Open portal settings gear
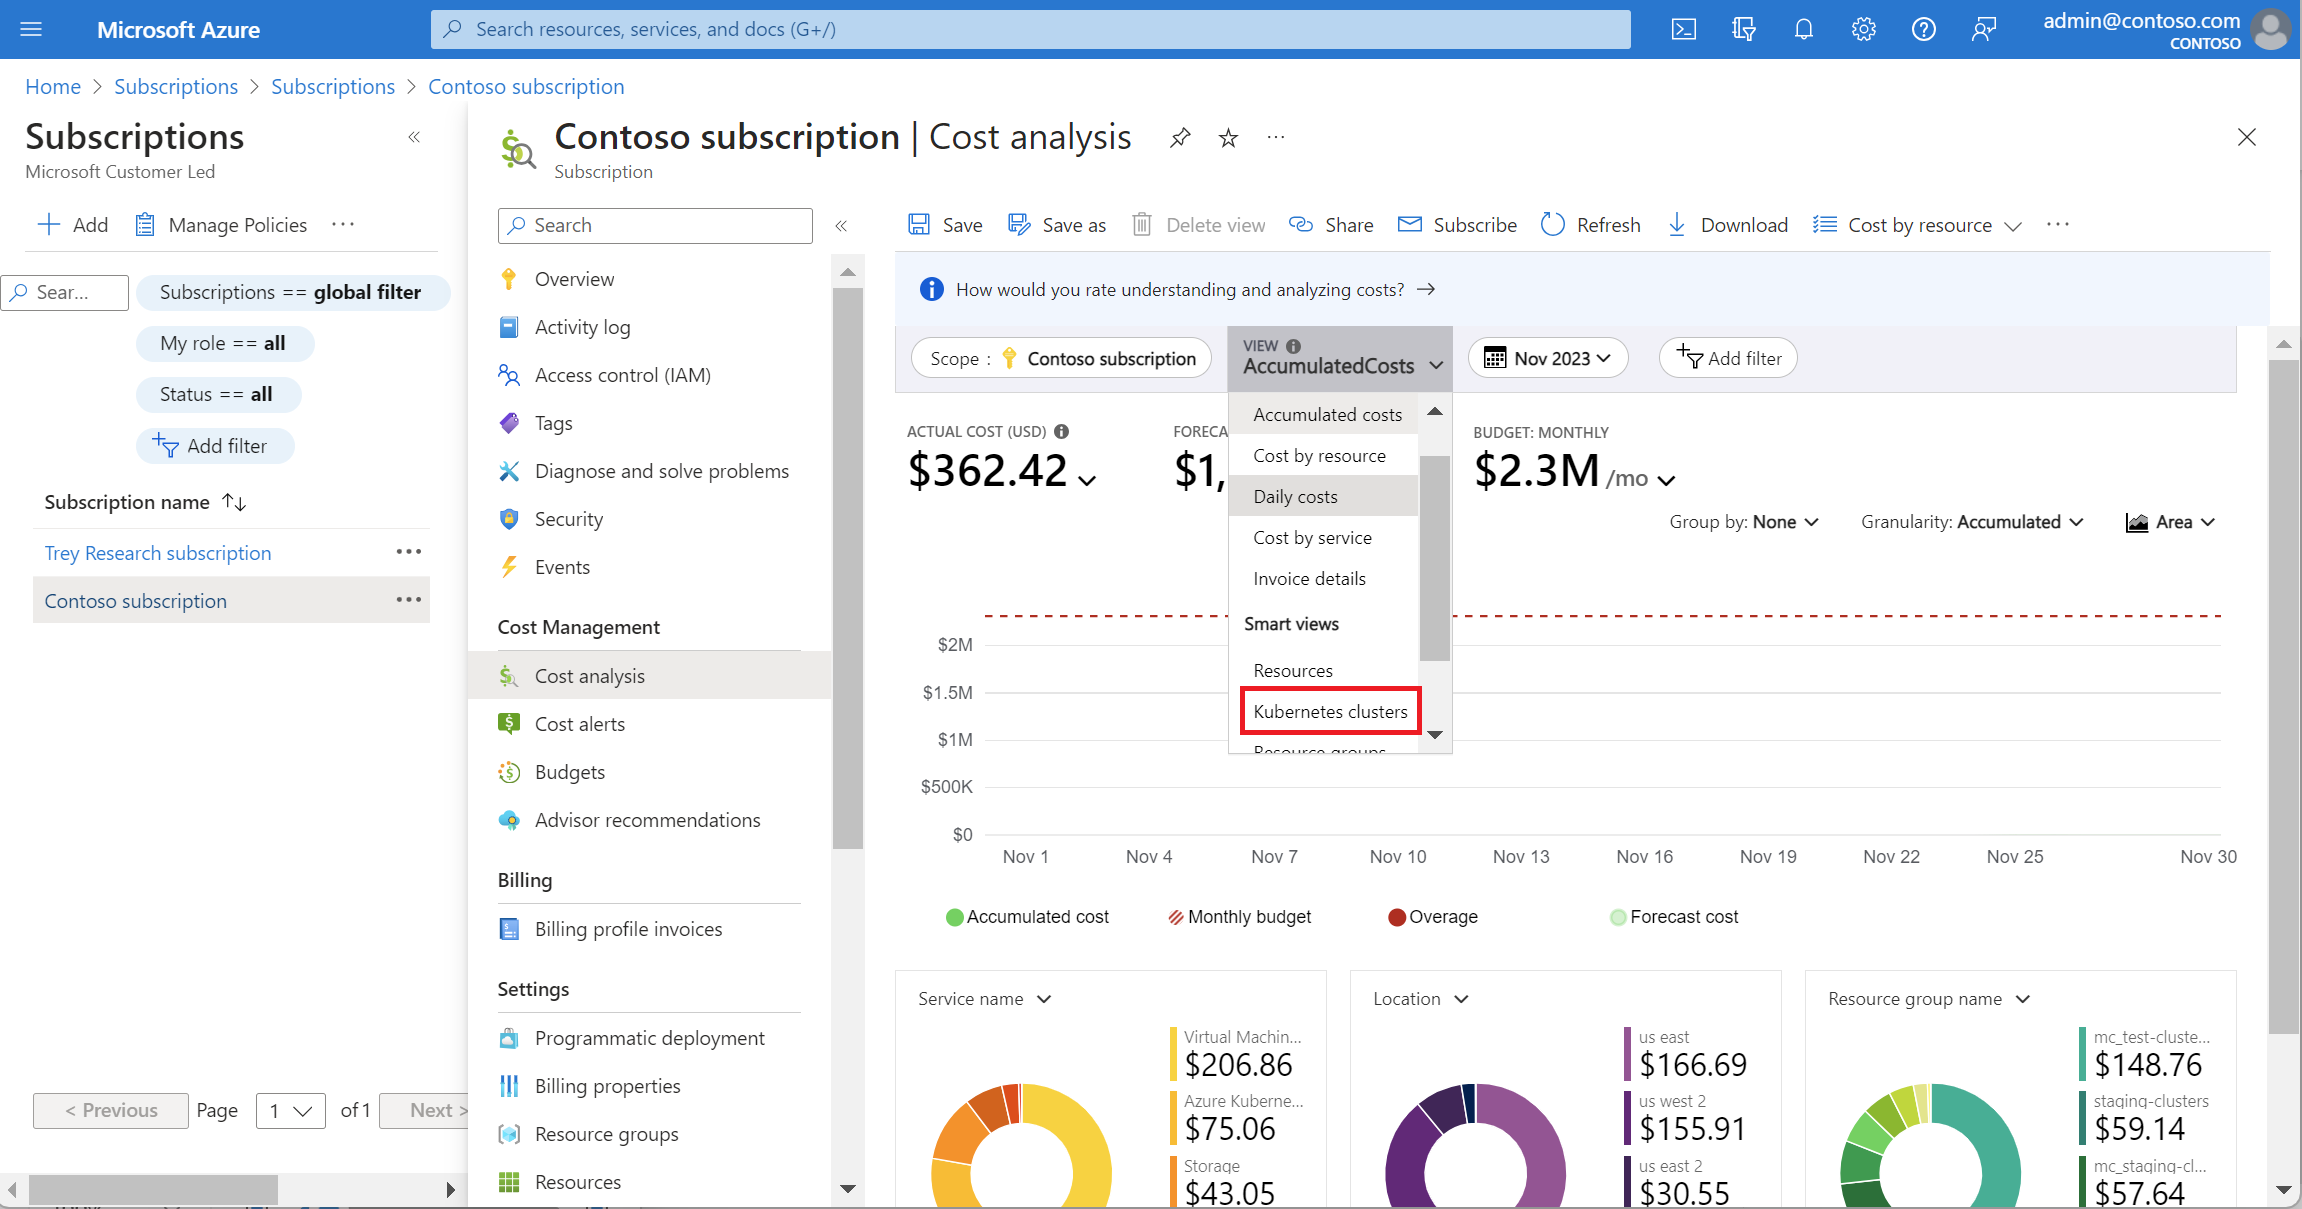The width and height of the screenshot is (2302, 1209). coord(1863,29)
